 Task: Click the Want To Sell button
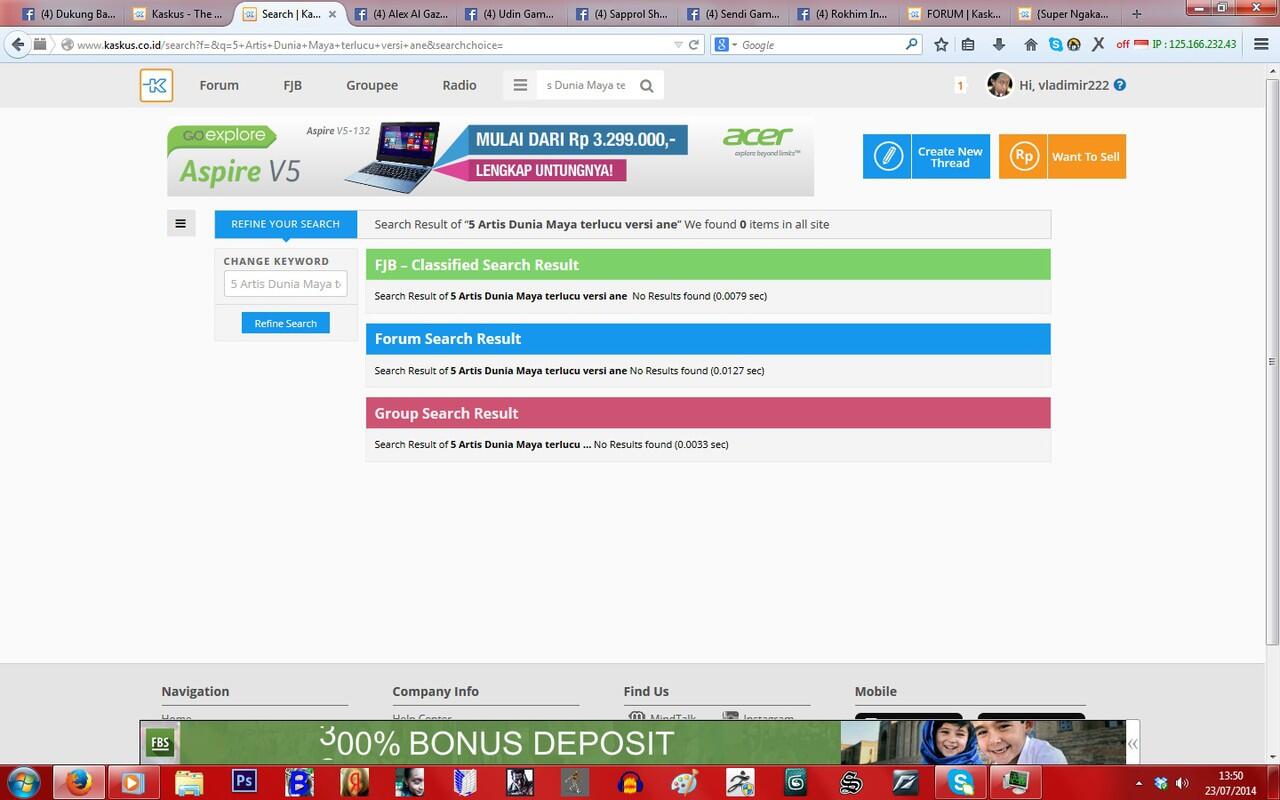[1062, 156]
